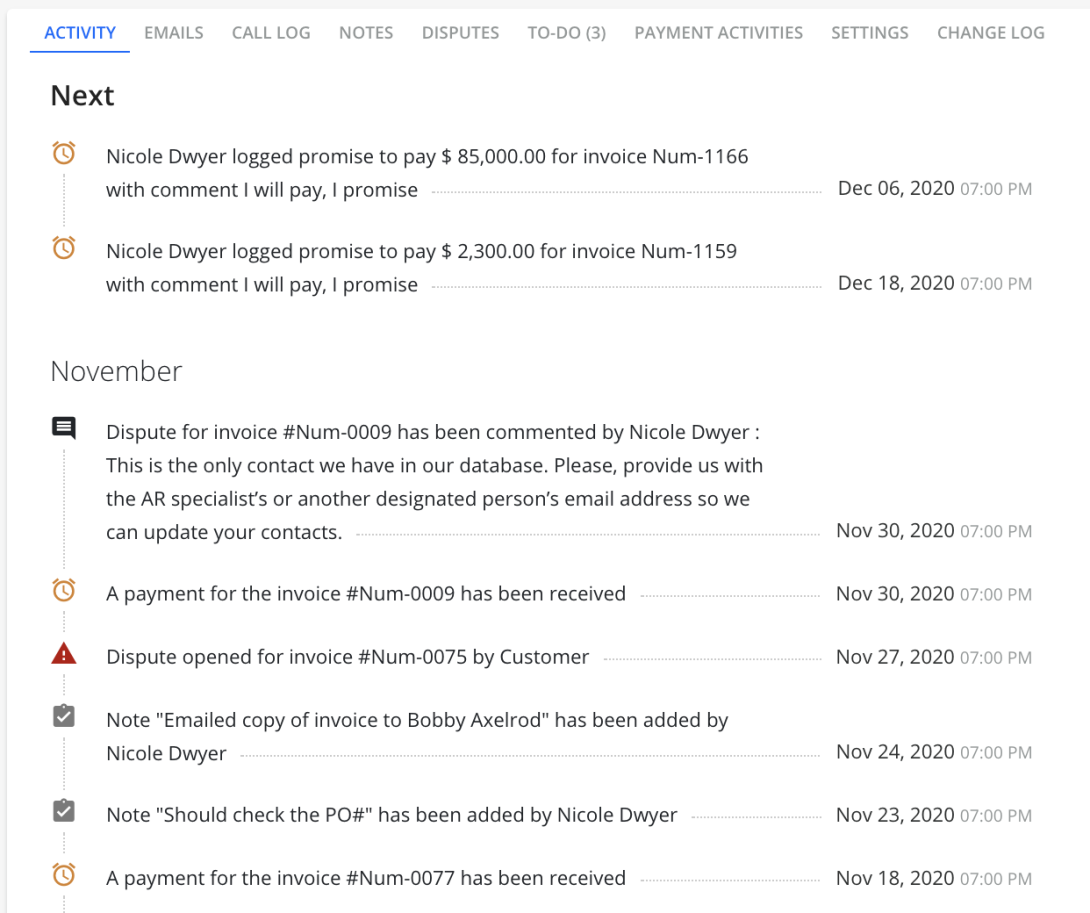
Task: Open the Disputes tab
Action: click(460, 33)
